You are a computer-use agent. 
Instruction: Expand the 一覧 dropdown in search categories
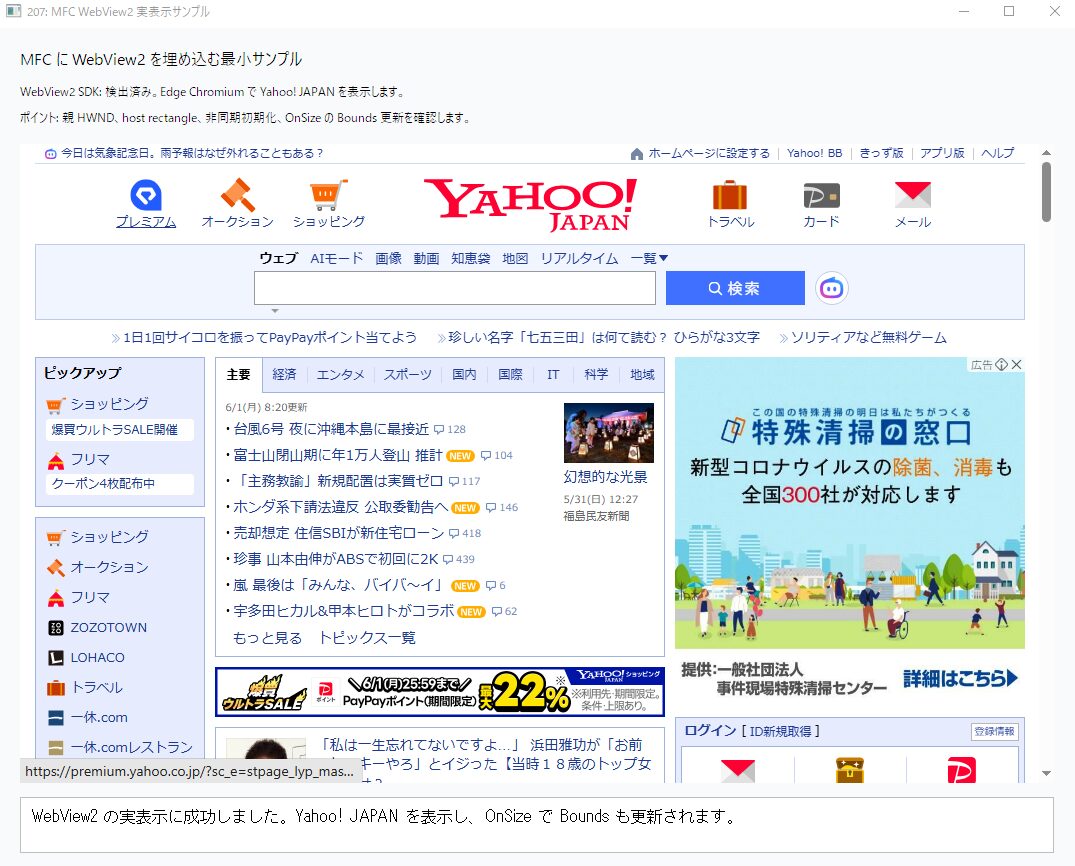(x=649, y=258)
